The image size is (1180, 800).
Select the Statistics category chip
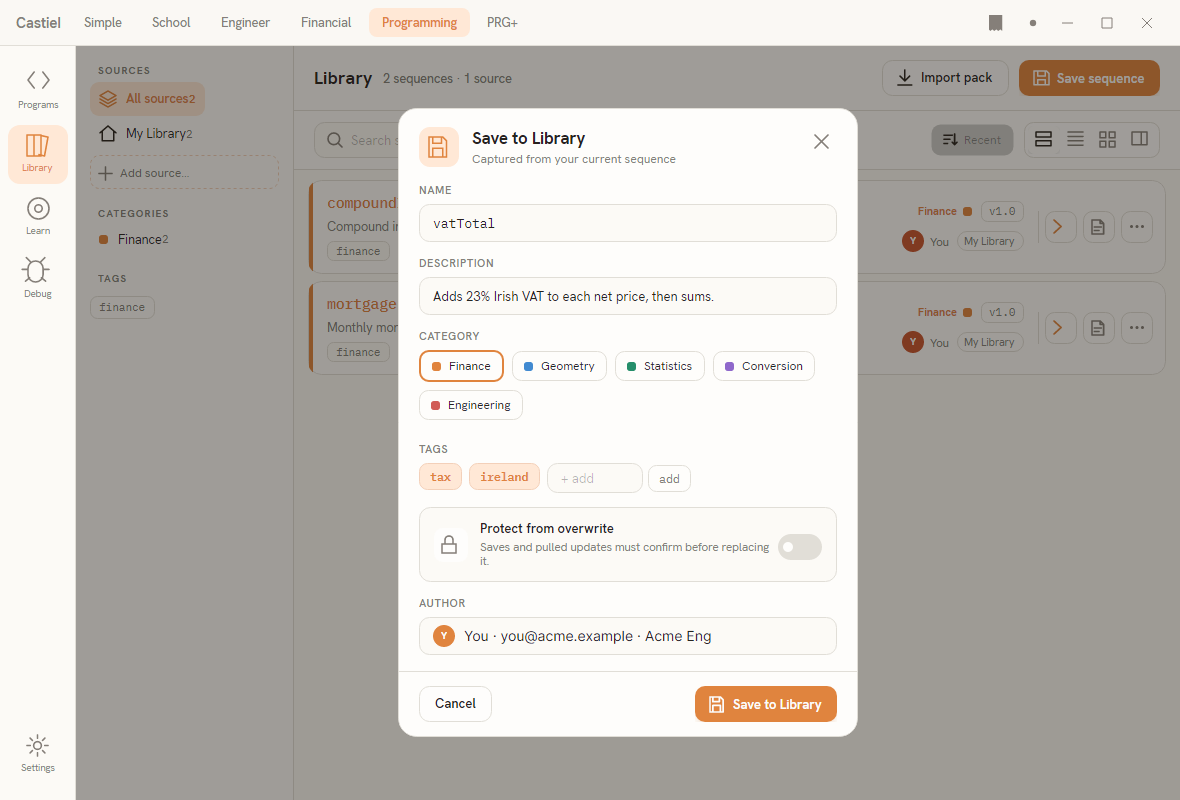point(659,367)
